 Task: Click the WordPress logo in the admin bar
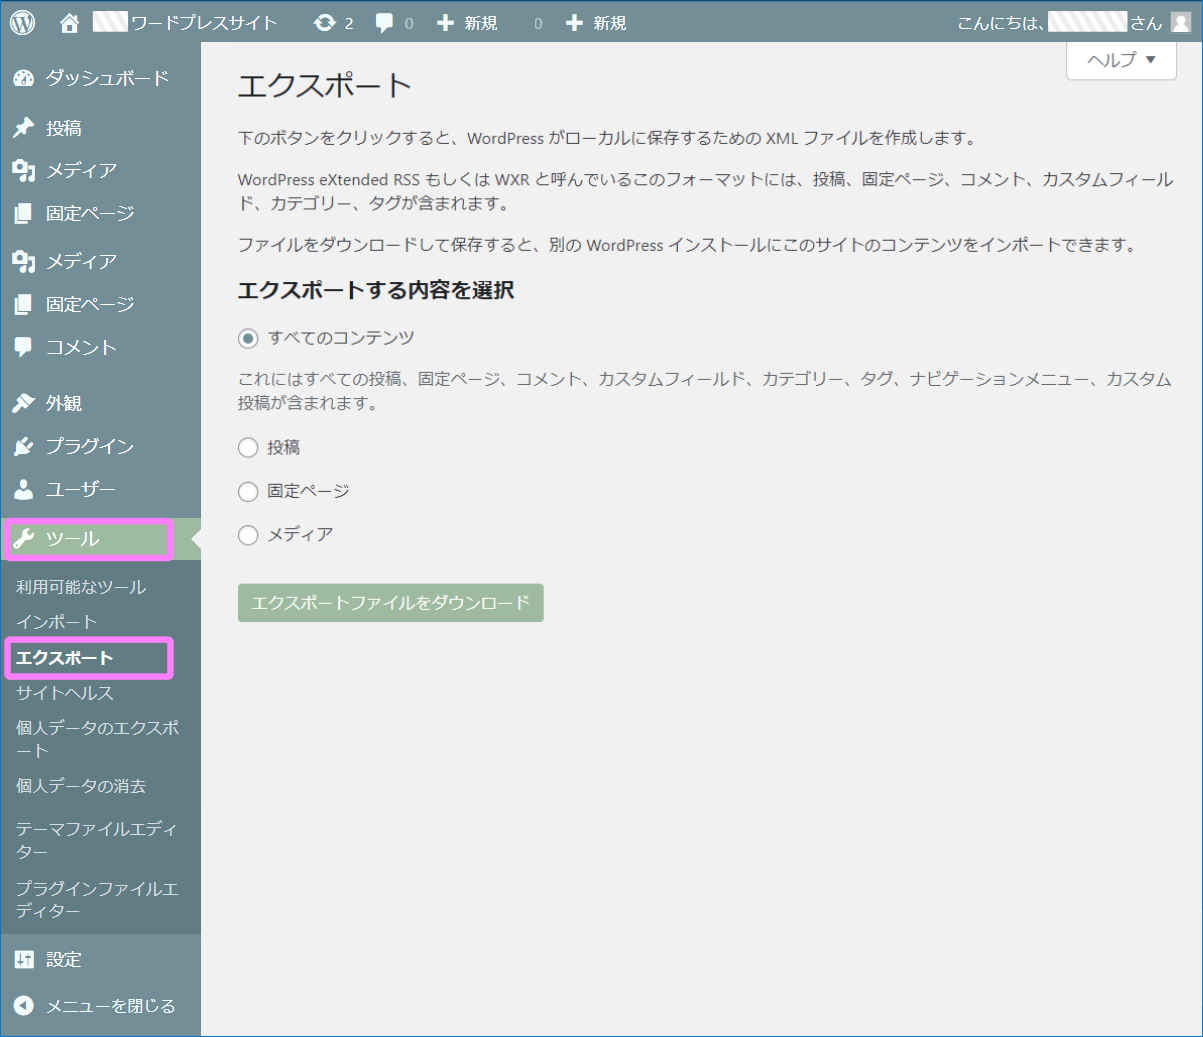point(22,20)
